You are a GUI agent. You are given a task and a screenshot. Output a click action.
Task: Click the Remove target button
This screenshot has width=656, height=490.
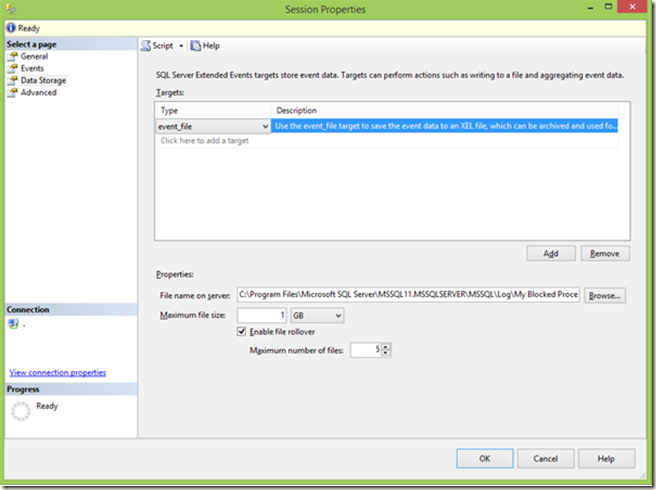(x=605, y=254)
